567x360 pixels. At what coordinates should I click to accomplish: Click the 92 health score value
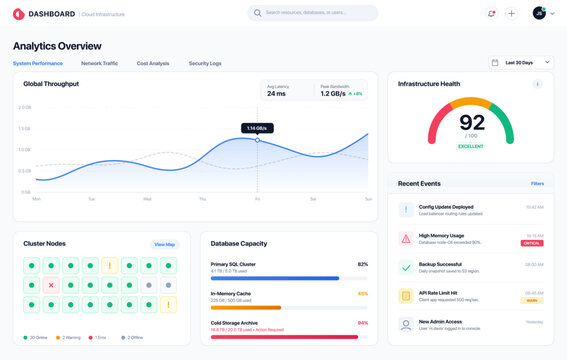pos(472,123)
